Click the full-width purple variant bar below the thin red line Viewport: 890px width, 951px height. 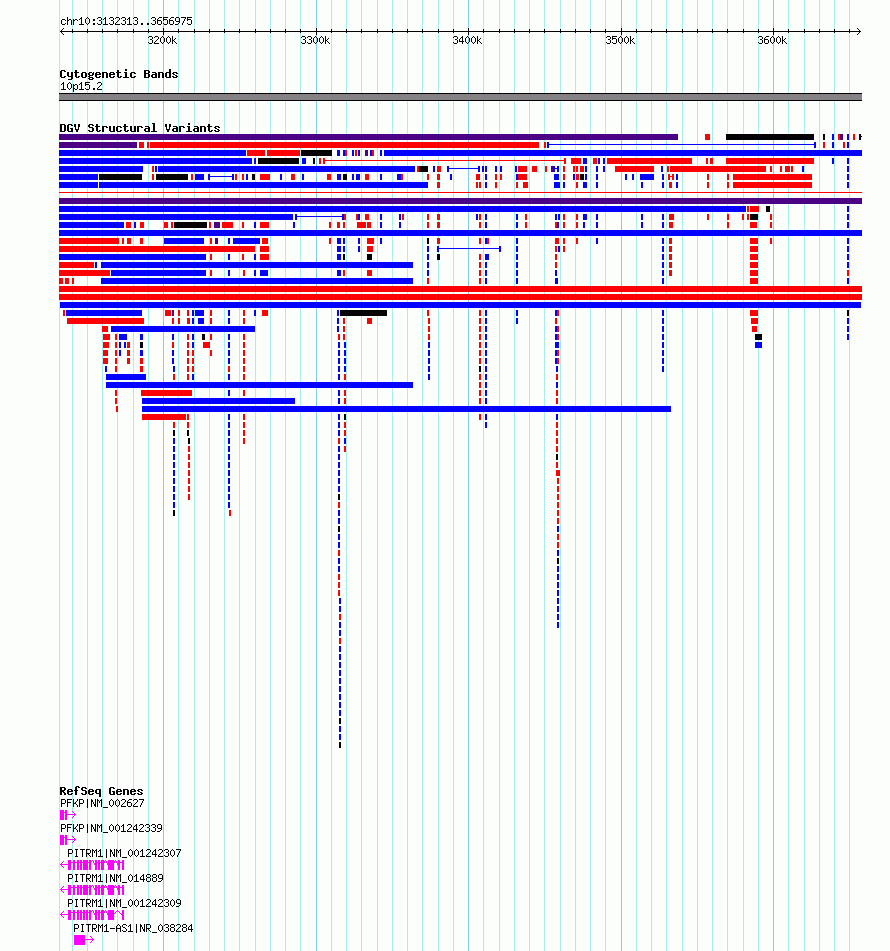460,201
